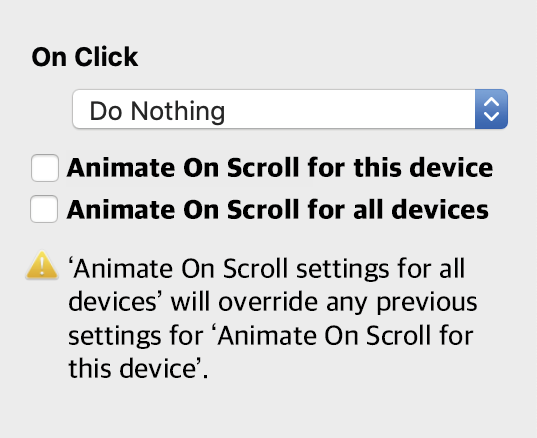The height and width of the screenshot is (438, 537).
Task: Click the override warning message text
Action: click(273, 318)
